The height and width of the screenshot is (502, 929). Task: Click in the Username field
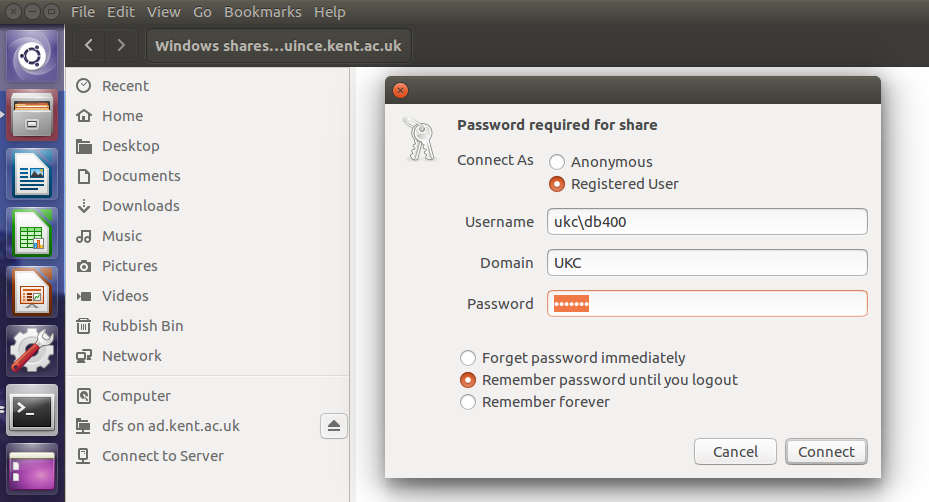706,222
